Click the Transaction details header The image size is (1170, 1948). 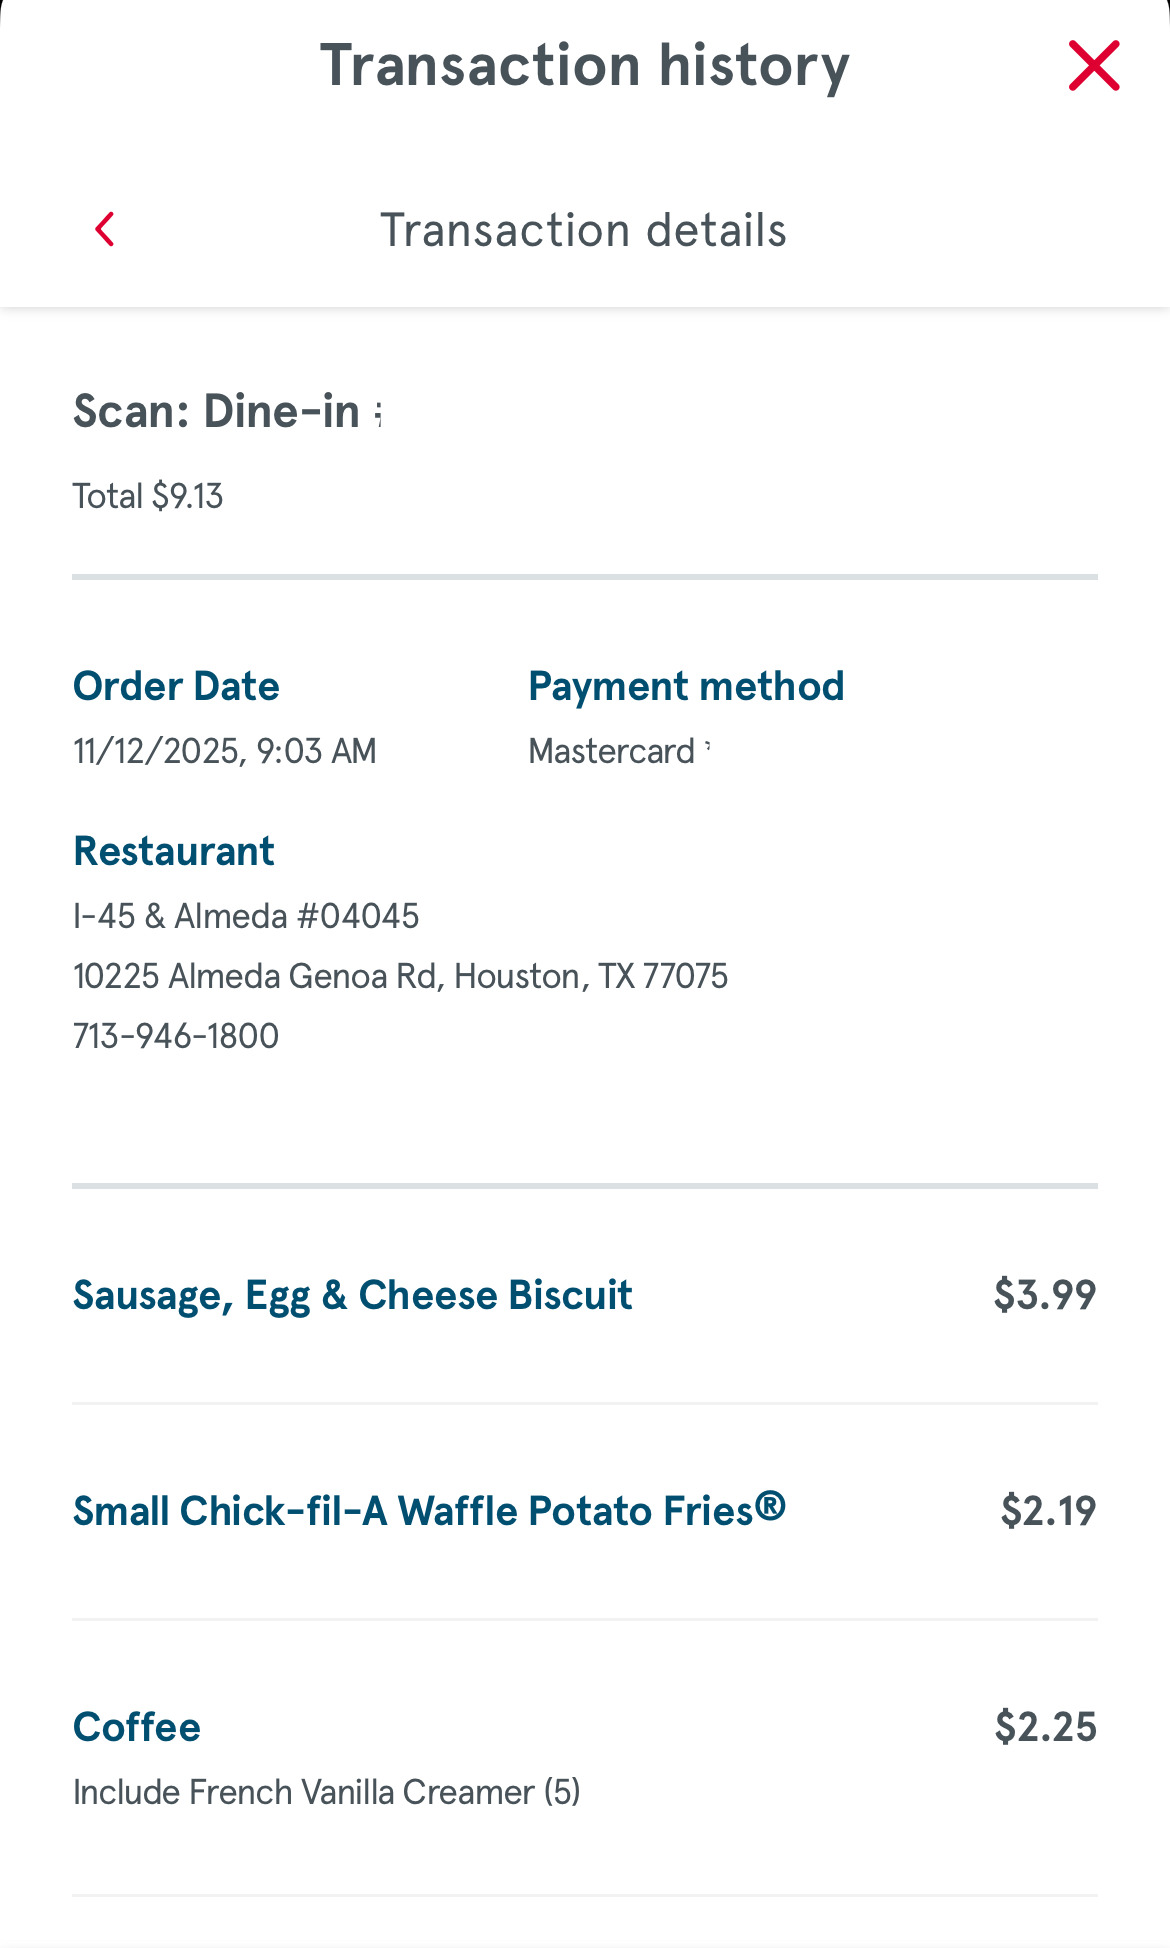(583, 230)
